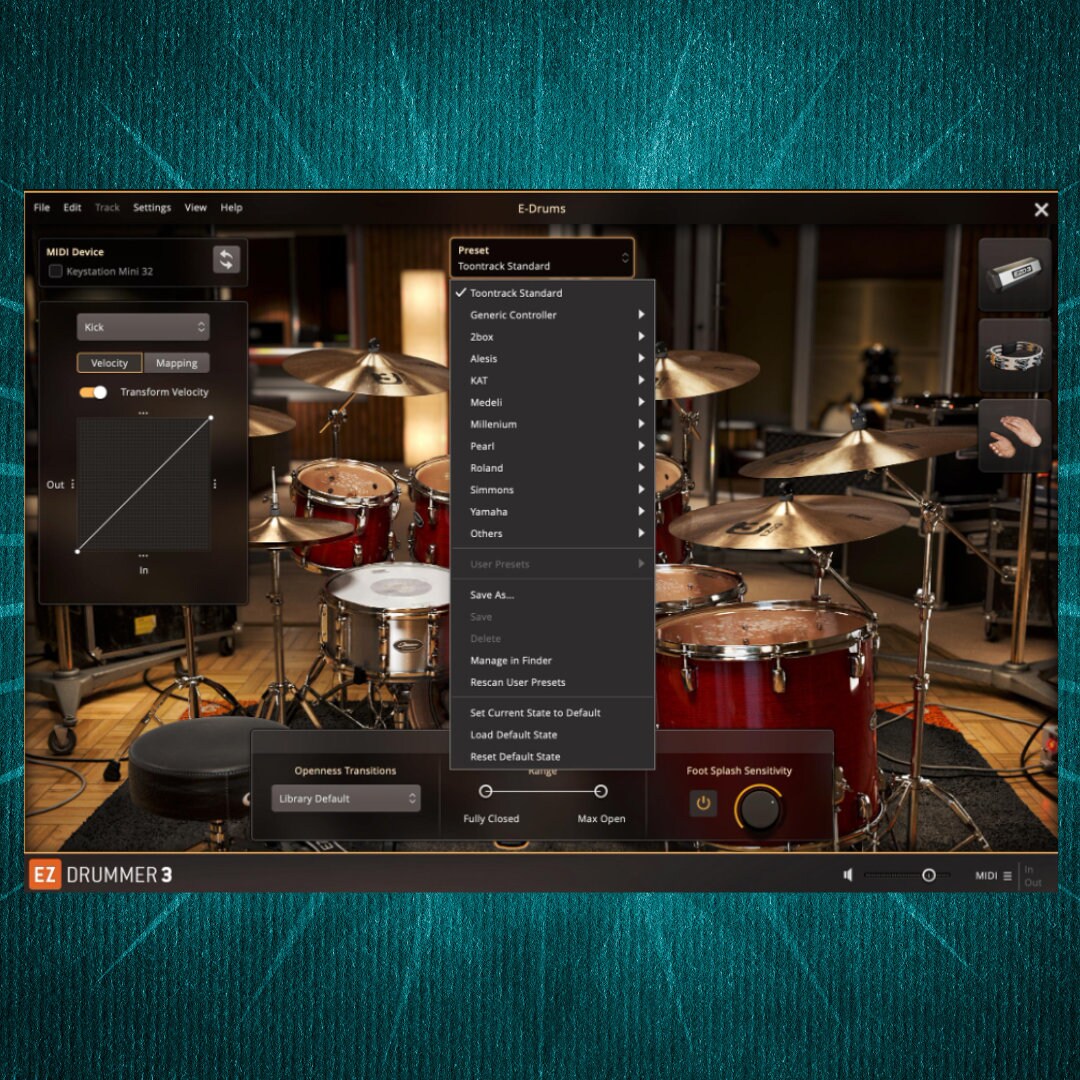
Task: Click the handle dots beside the Out label
Action: [x=72, y=484]
